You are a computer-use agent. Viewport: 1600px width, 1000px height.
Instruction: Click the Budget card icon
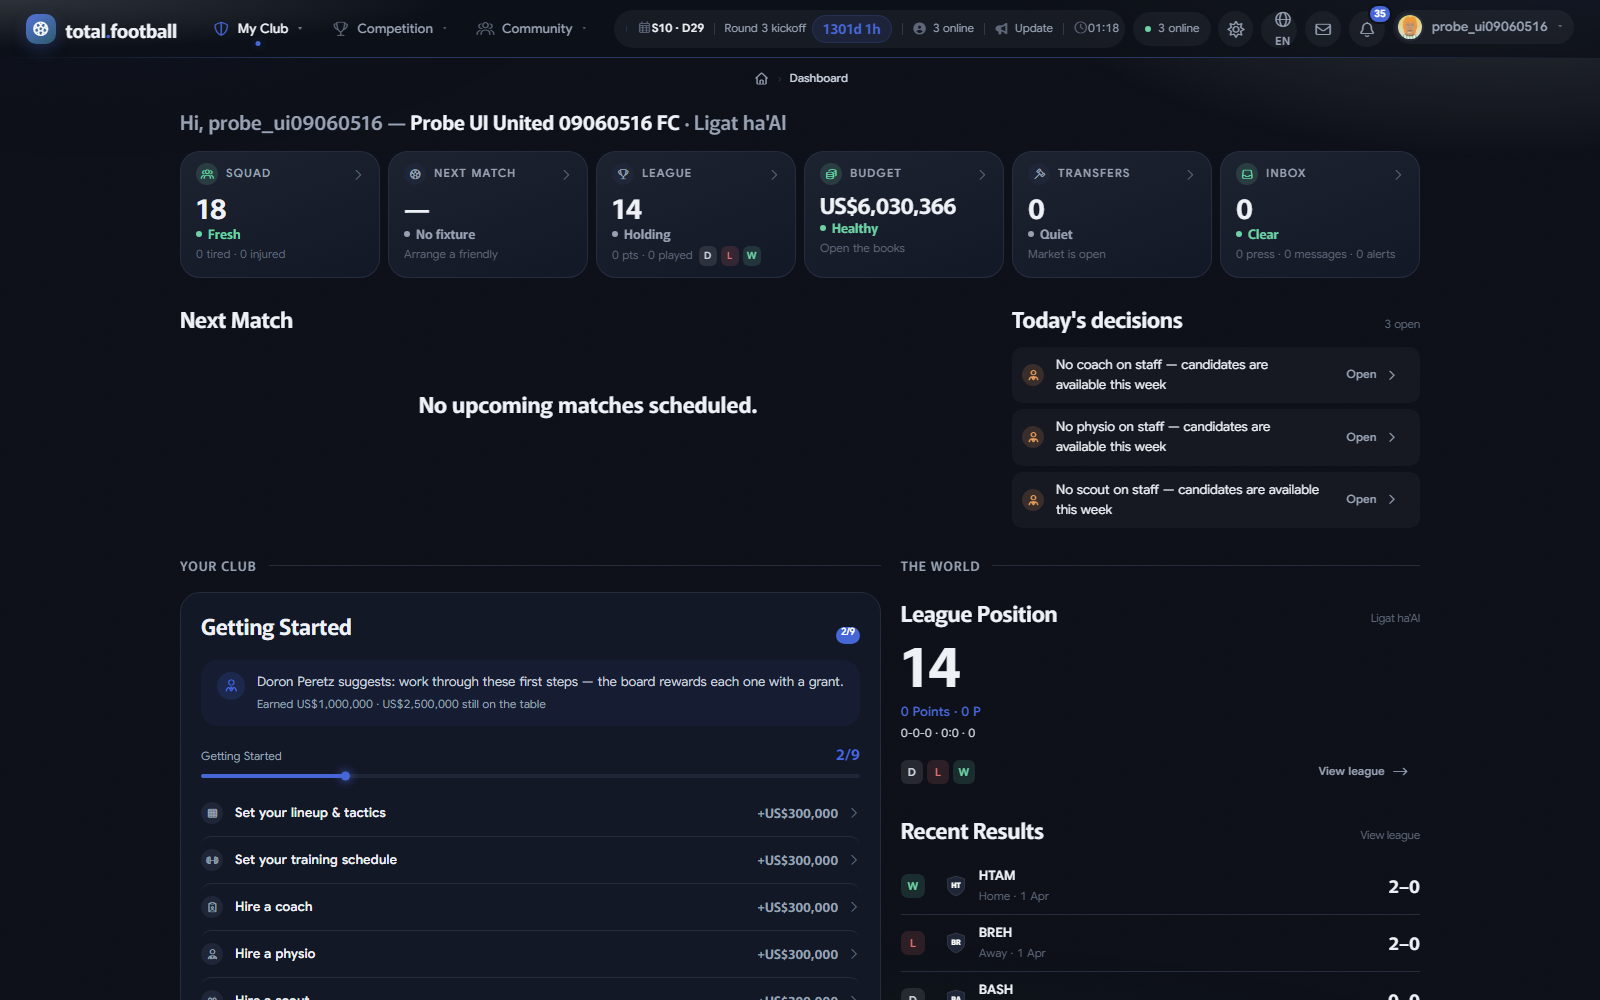click(x=831, y=174)
